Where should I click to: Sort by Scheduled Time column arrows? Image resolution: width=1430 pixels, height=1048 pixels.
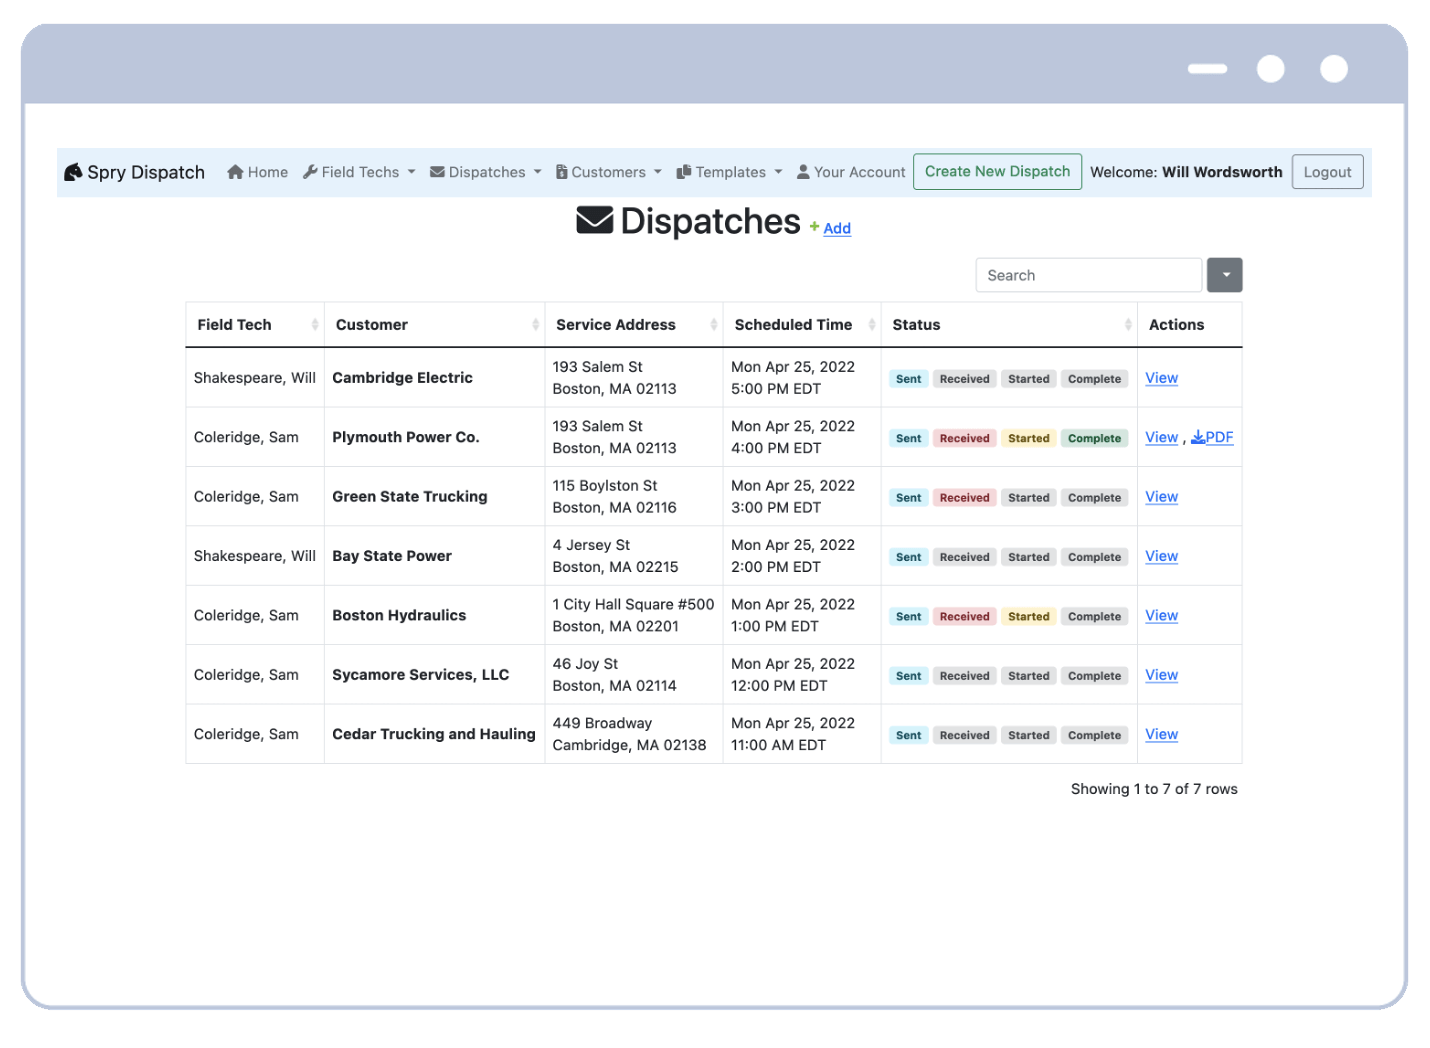tap(871, 325)
